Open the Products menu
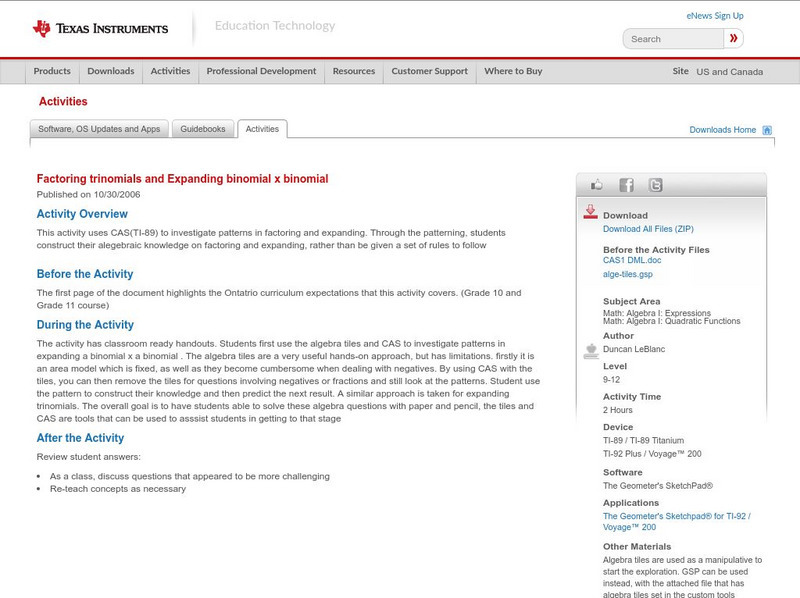 52,71
